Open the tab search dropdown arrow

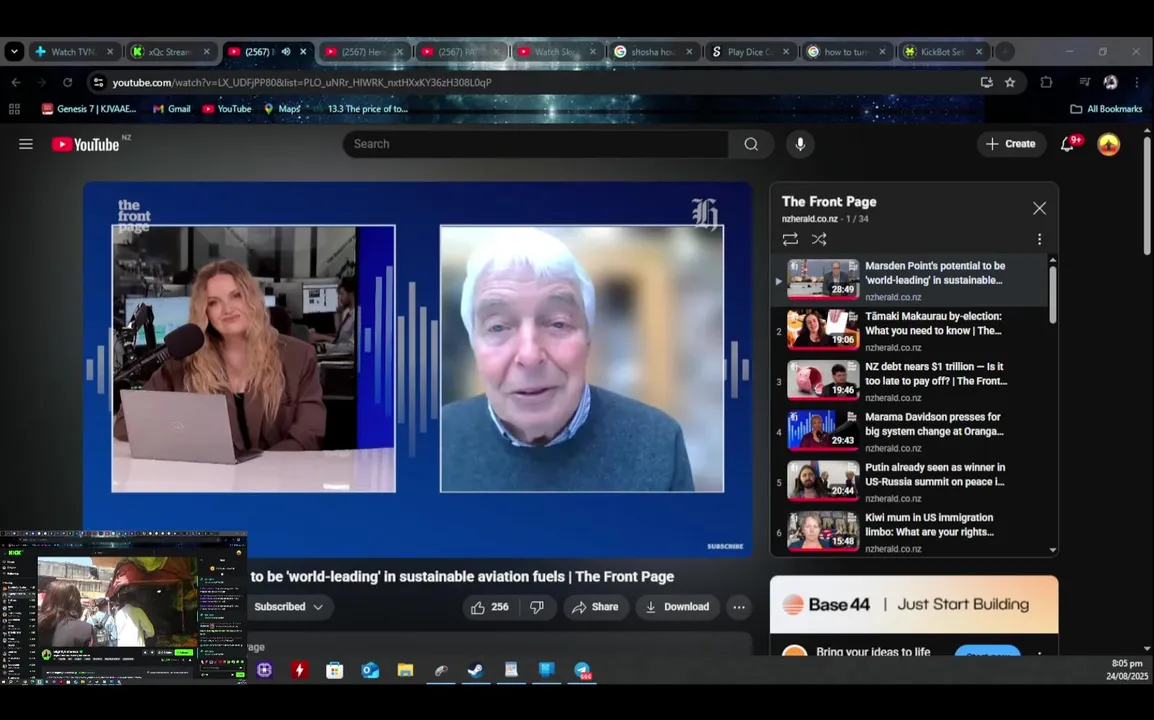coord(14,52)
